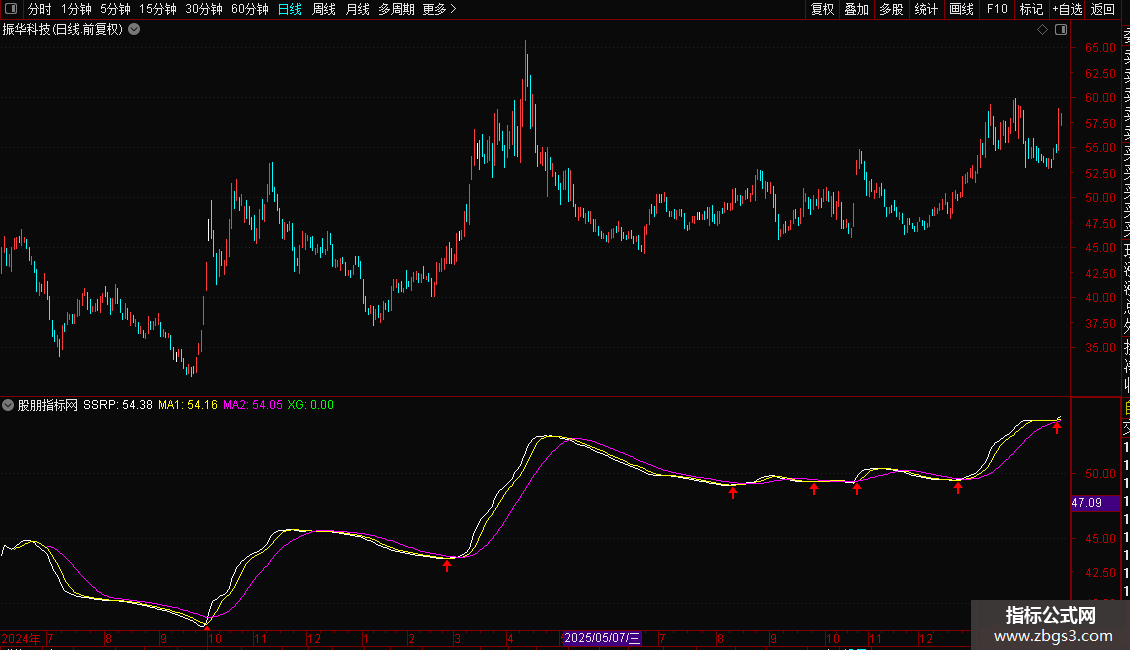Switch to 周线 weekly chart
Image resolution: width=1130 pixels, height=650 pixels.
(324, 9)
